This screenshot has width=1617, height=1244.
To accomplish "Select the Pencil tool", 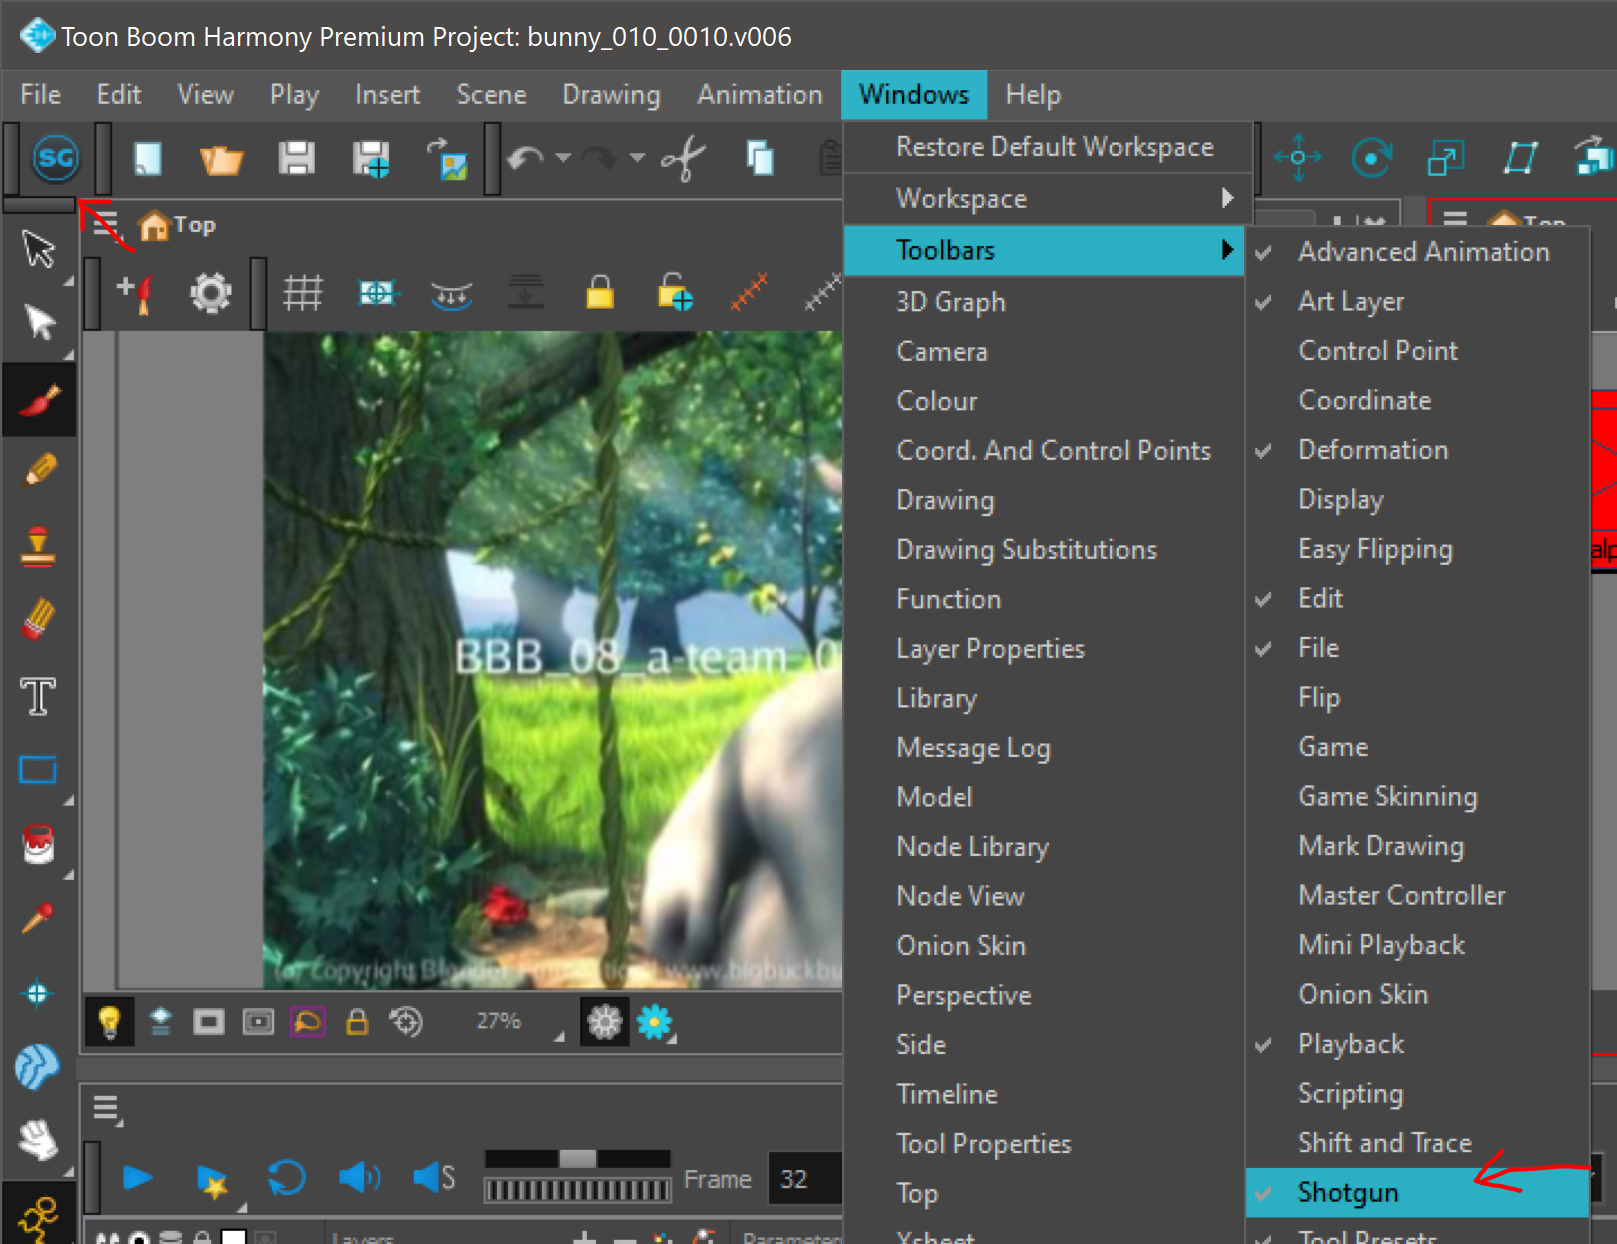I will point(39,471).
